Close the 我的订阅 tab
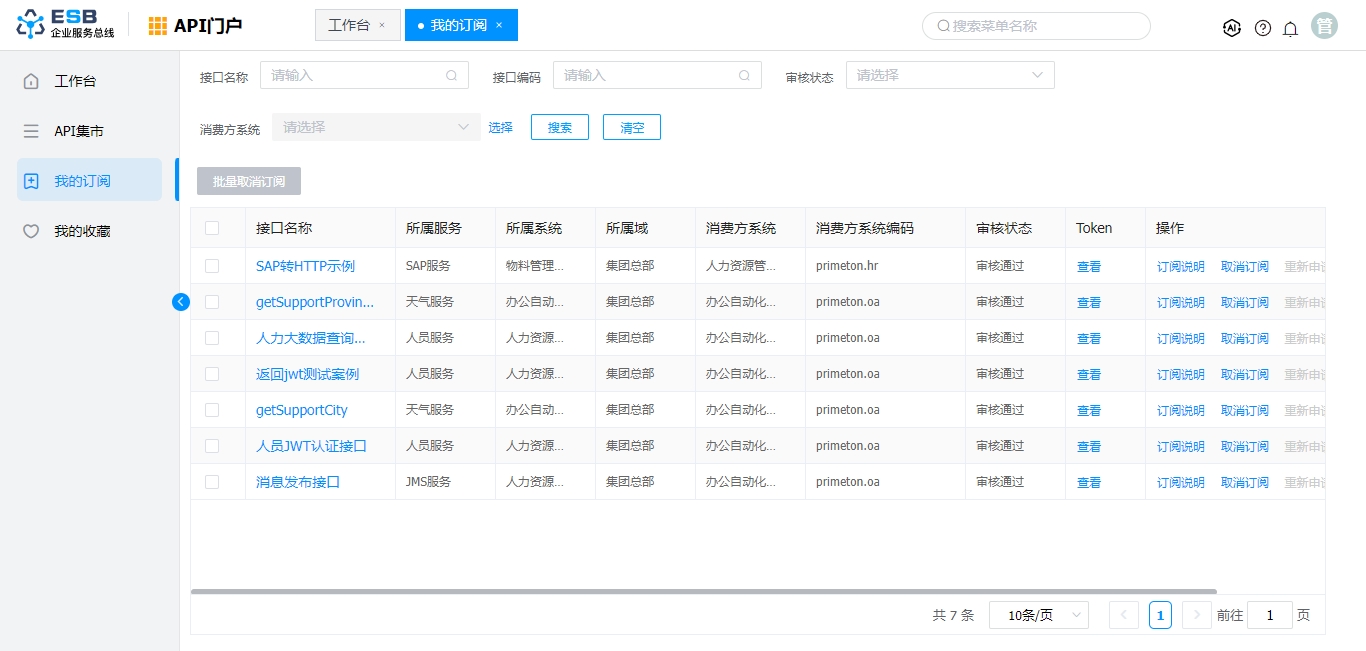 click(x=499, y=25)
